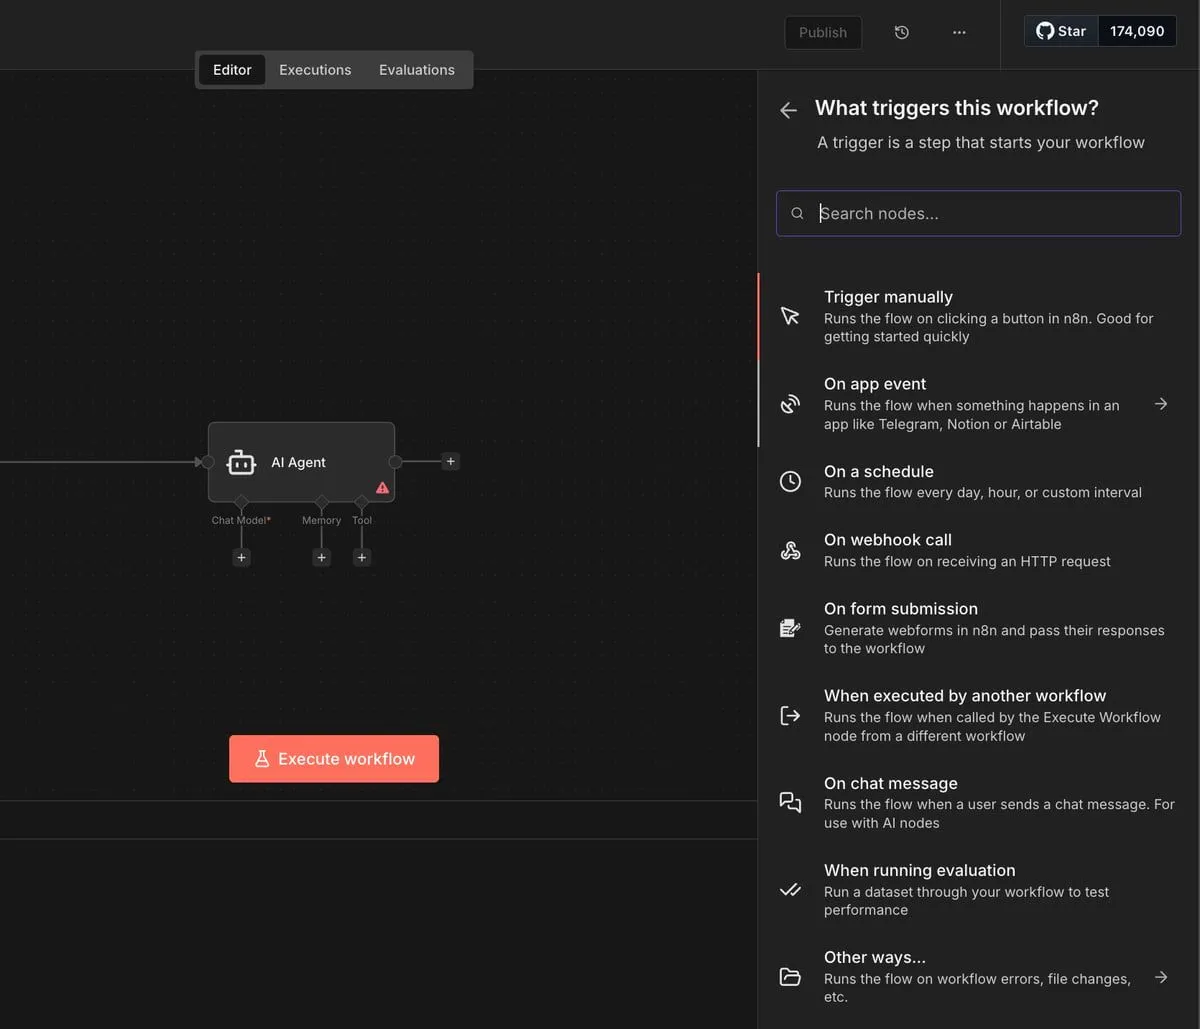This screenshot has width=1200, height=1029.
Task: Expand the On app event arrow
Action: pyautogui.click(x=1160, y=404)
